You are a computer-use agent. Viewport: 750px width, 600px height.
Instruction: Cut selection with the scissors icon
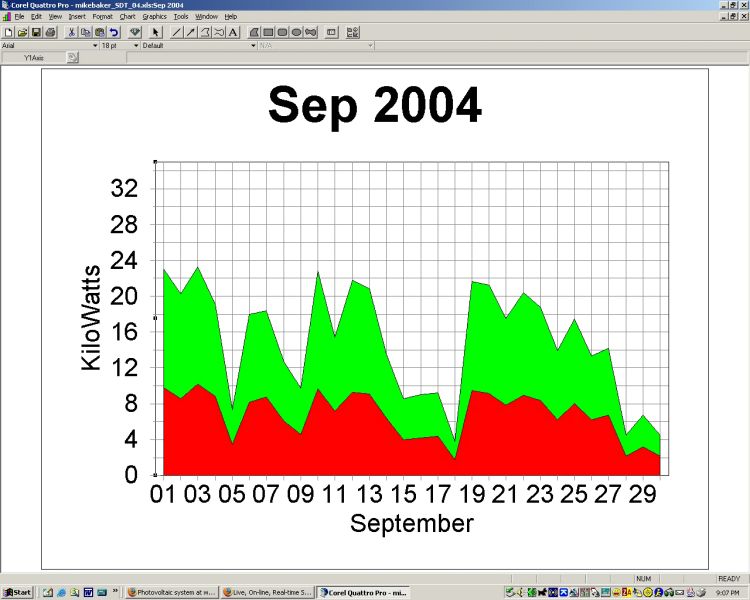[x=72, y=32]
